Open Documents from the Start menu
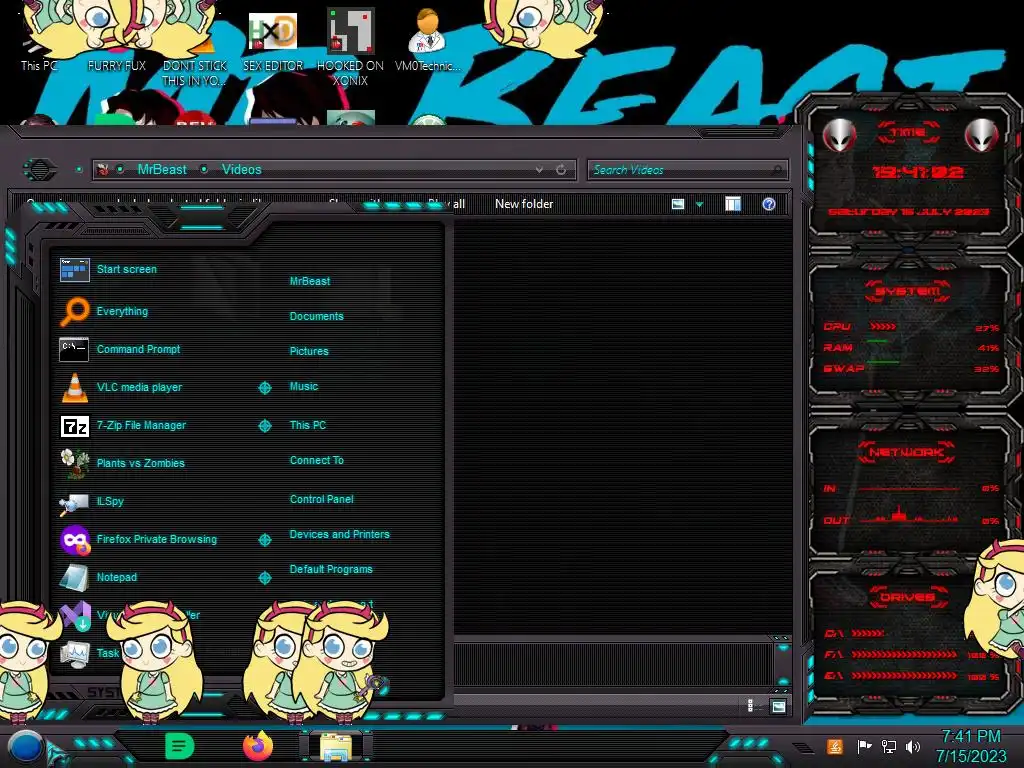Viewport: 1024px width, 768px height. point(316,316)
